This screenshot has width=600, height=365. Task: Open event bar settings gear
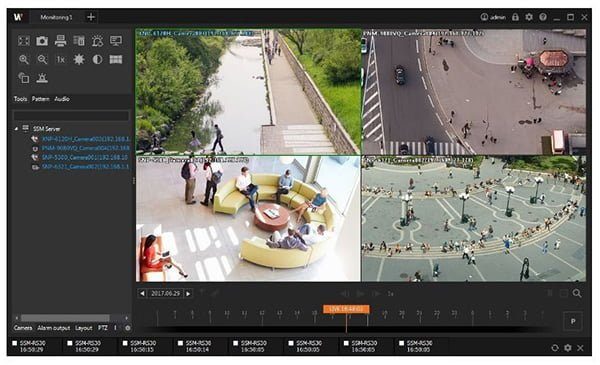[568, 348]
